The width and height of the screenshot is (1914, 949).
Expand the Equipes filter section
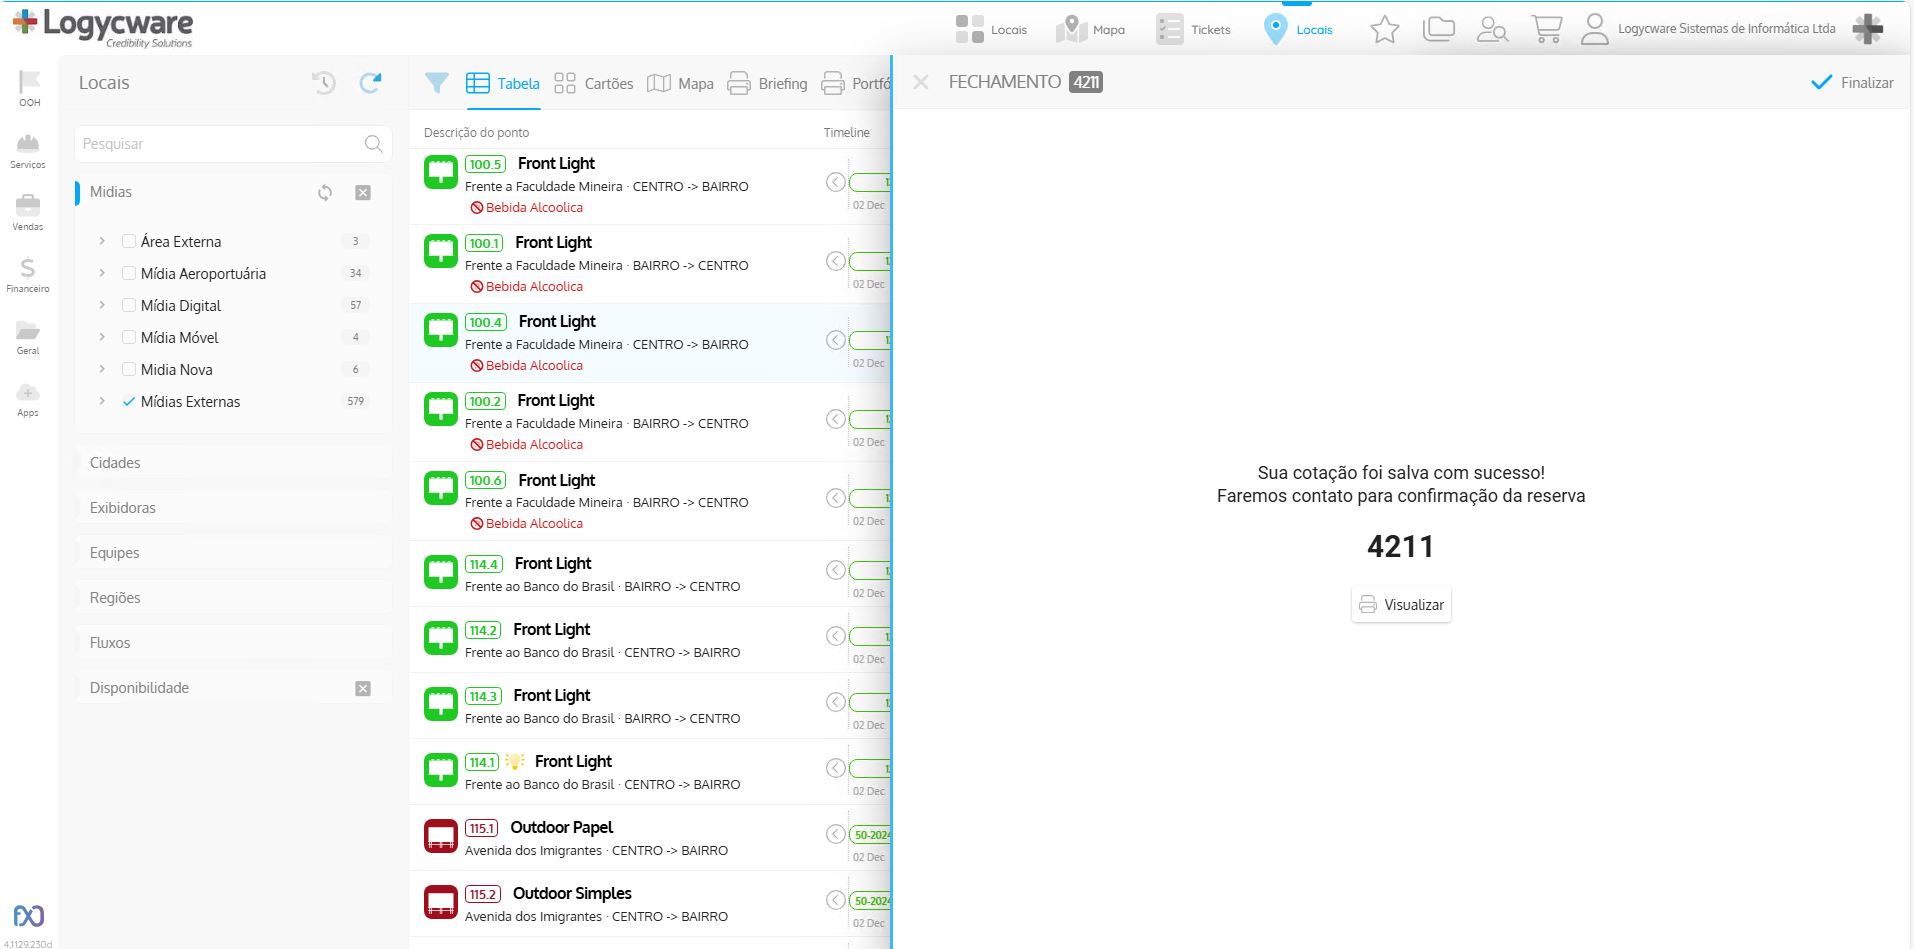point(233,553)
